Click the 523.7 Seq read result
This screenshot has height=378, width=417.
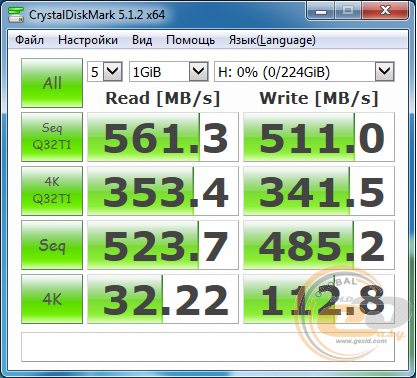point(163,245)
